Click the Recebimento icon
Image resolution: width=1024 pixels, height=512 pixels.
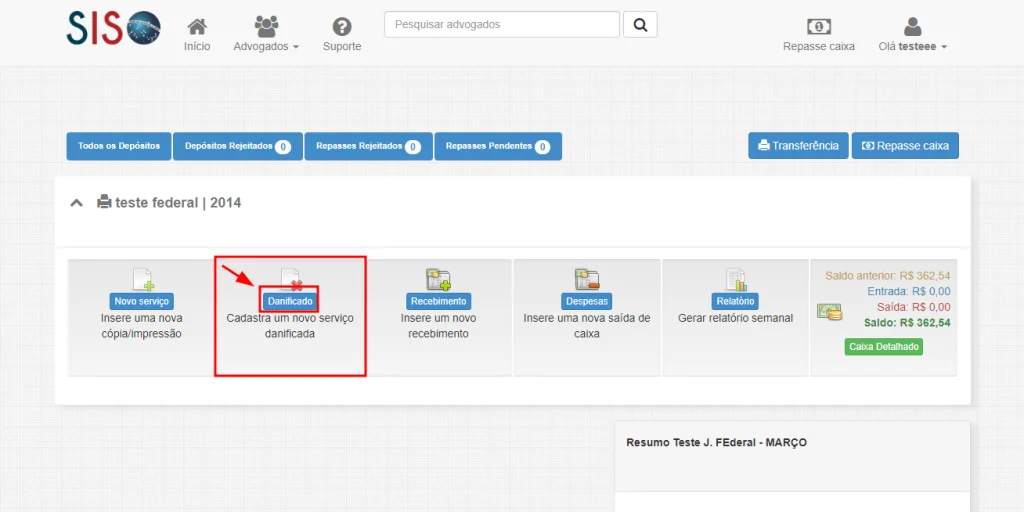[439, 279]
